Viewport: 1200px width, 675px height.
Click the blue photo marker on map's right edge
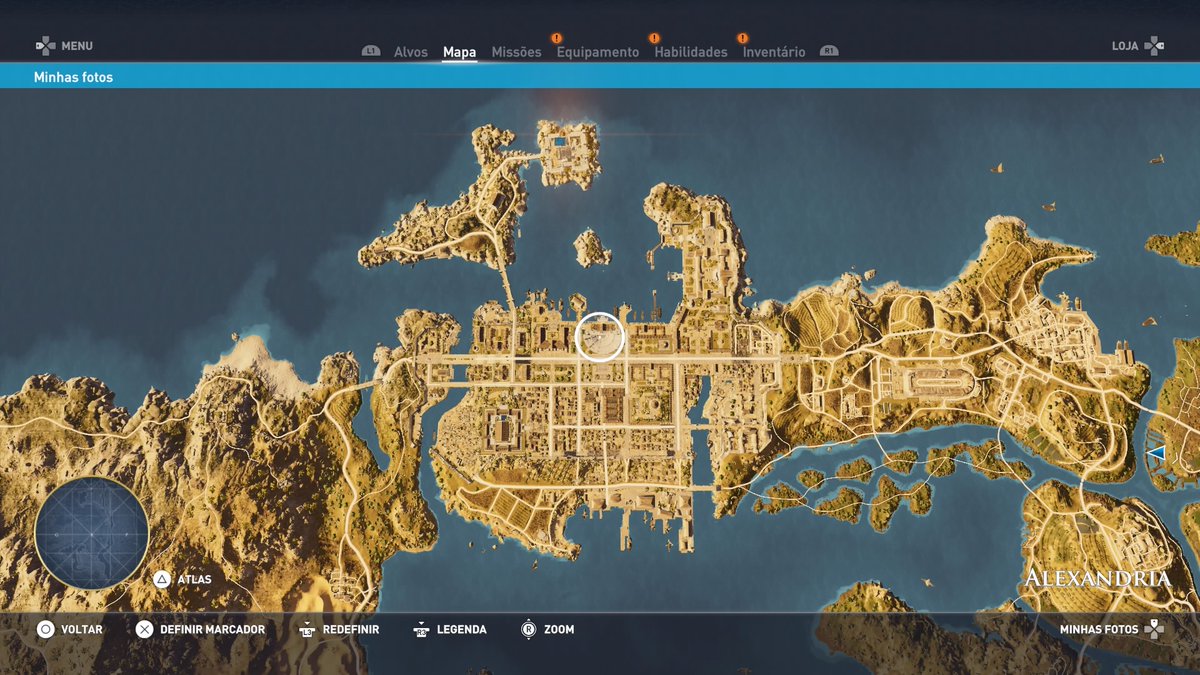pyautogui.click(x=1157, y=455)
